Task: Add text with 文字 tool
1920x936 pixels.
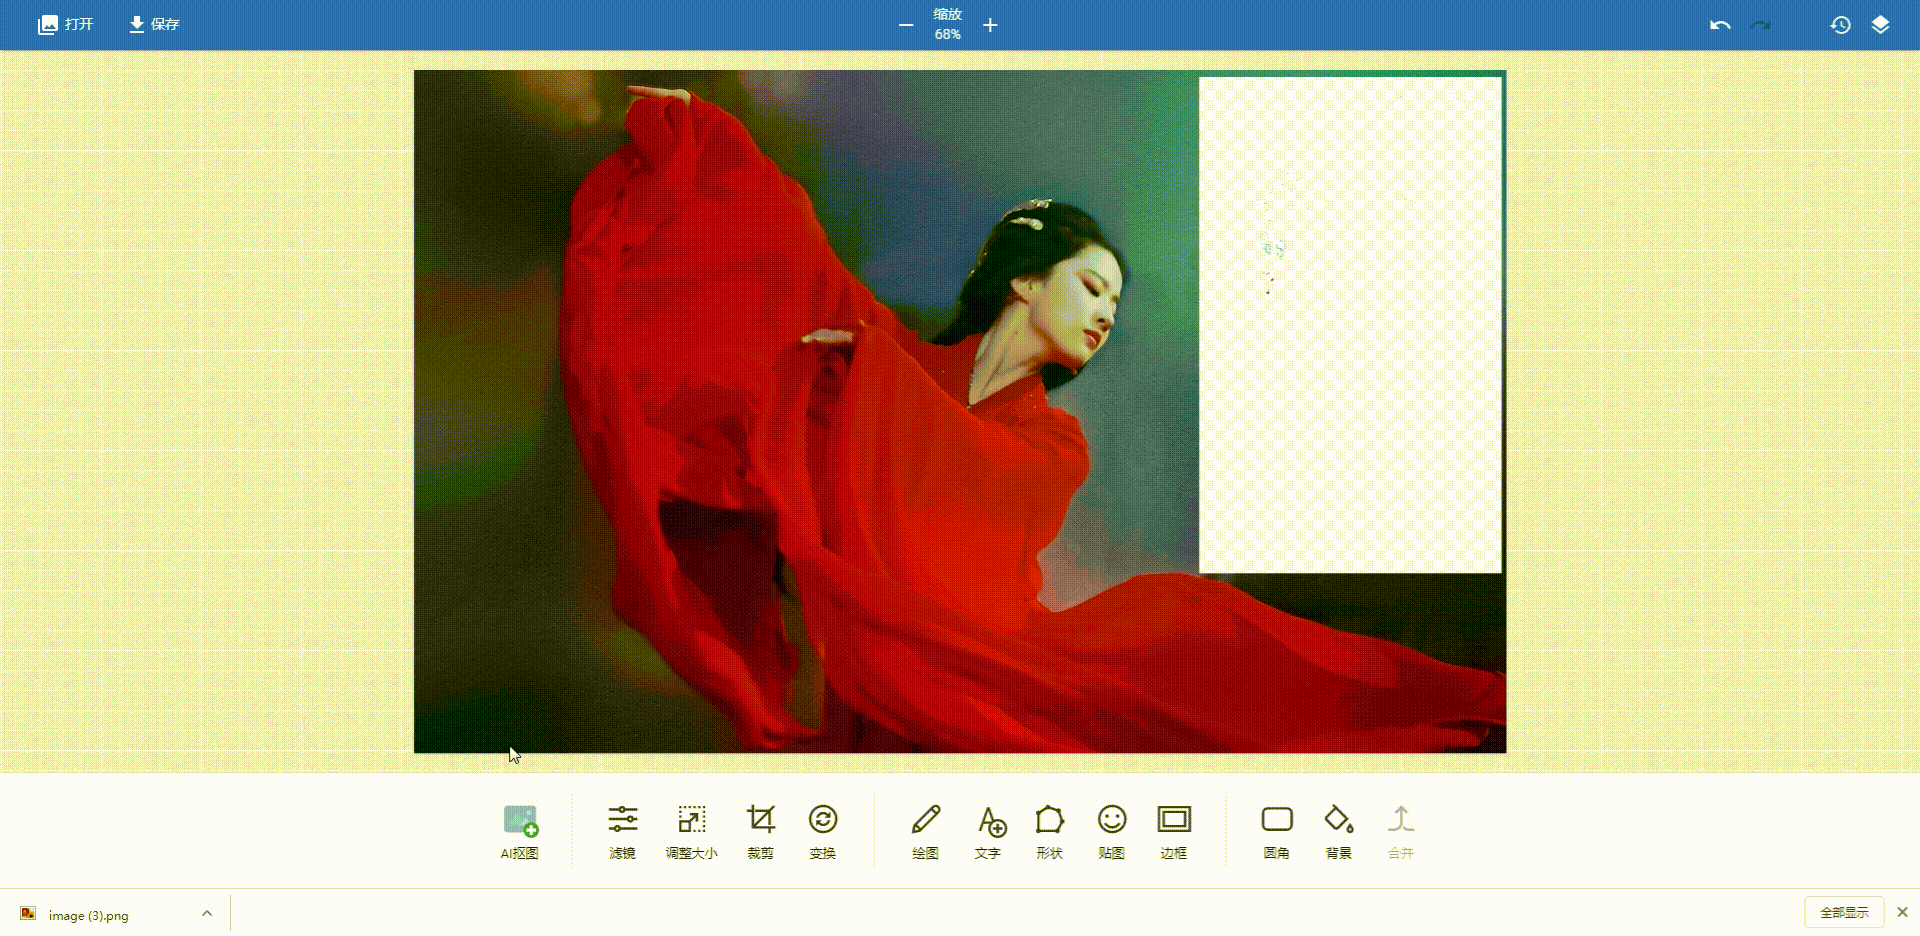Action: point(988,832)
